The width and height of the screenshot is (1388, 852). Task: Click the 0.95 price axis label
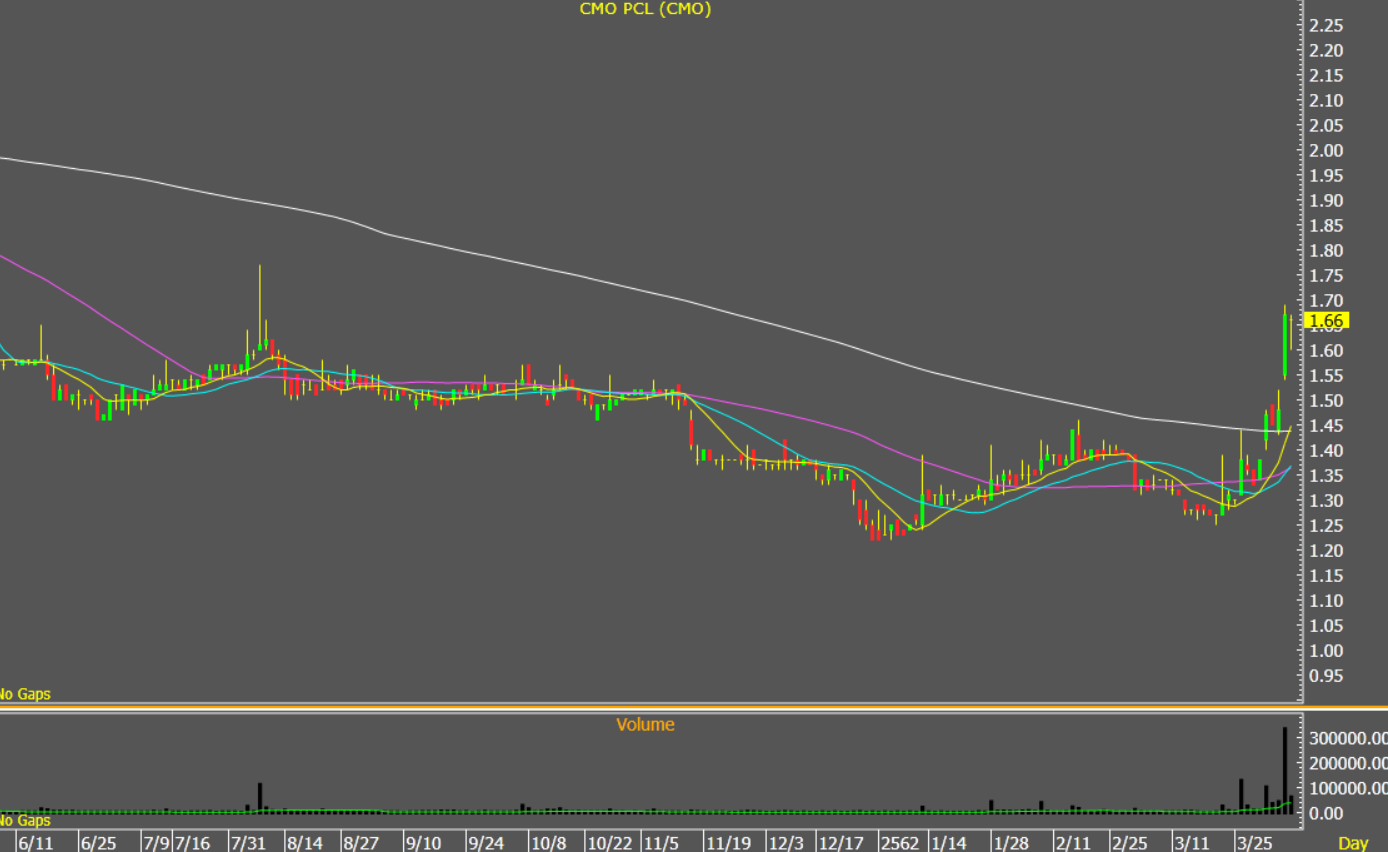(x=1325, y=675)
